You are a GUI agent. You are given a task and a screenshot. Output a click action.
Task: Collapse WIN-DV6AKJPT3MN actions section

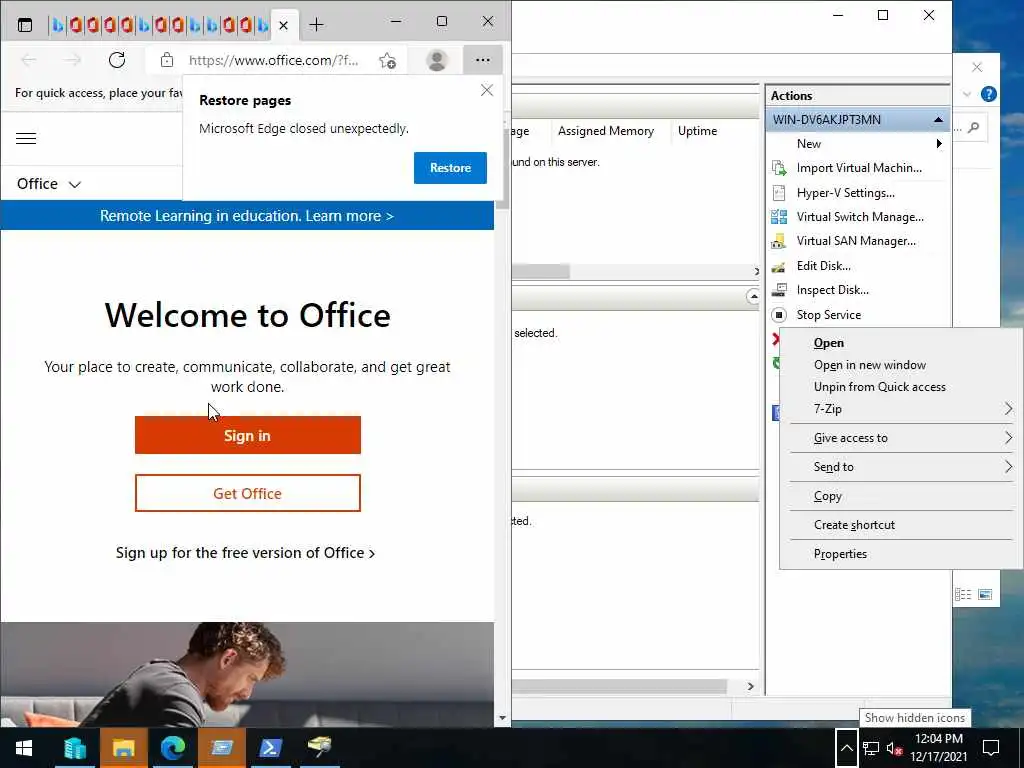coord(938,120)
